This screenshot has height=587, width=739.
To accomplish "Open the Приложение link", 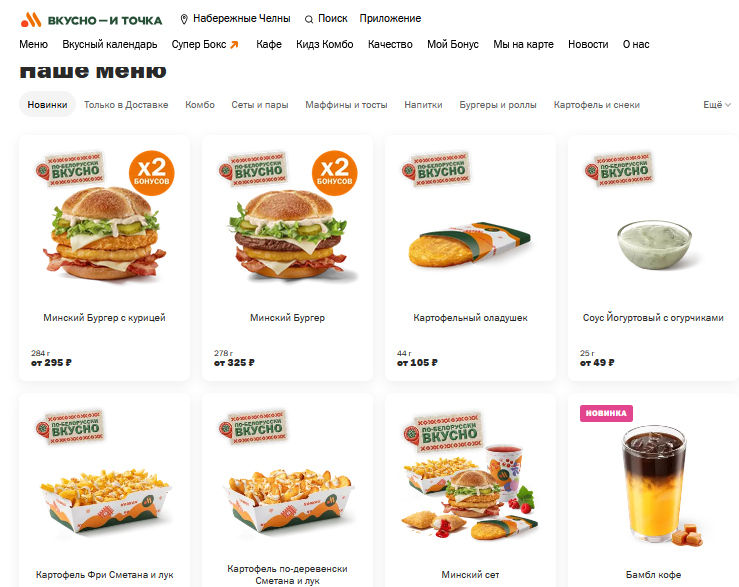I will coord(390,18).
